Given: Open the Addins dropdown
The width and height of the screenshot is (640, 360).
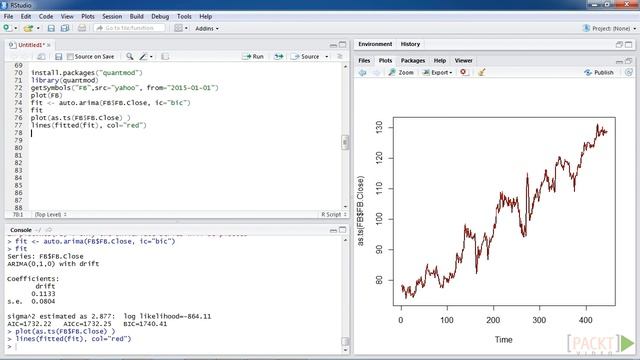Looking at the screenshot, I should click(x=207, y=28).
